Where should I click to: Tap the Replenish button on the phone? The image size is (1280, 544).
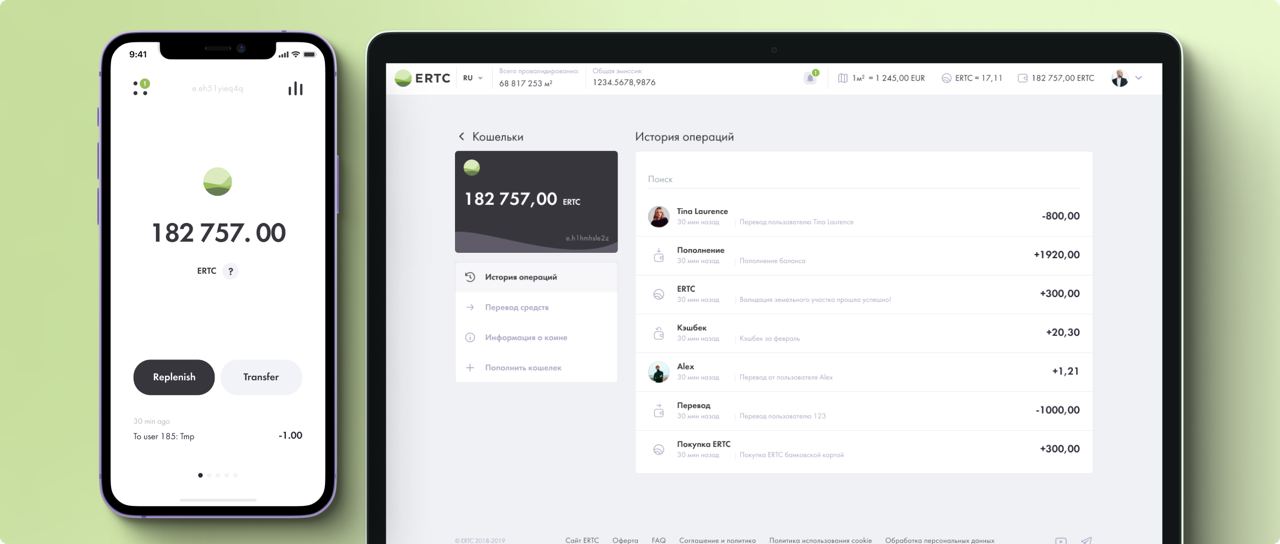pyautogui.click(x=174, y=377)
